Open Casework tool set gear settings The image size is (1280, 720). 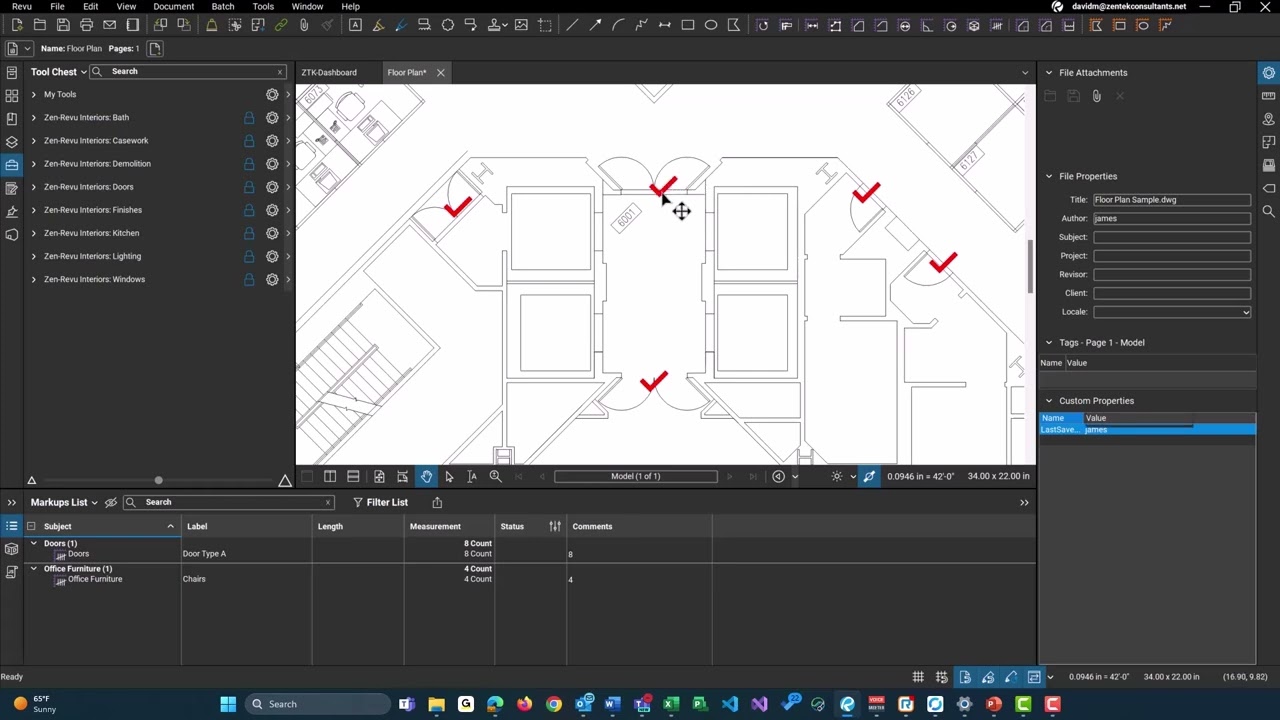click(x=272, y=141)
